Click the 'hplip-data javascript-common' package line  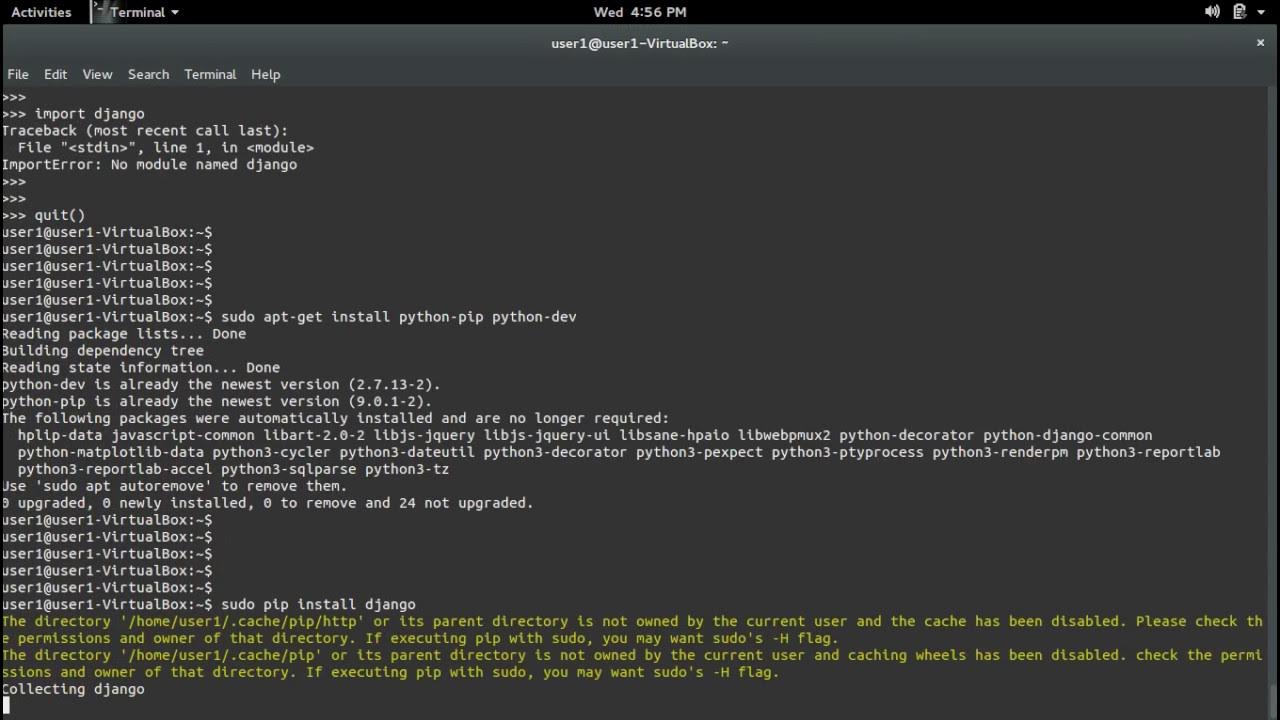585,435
